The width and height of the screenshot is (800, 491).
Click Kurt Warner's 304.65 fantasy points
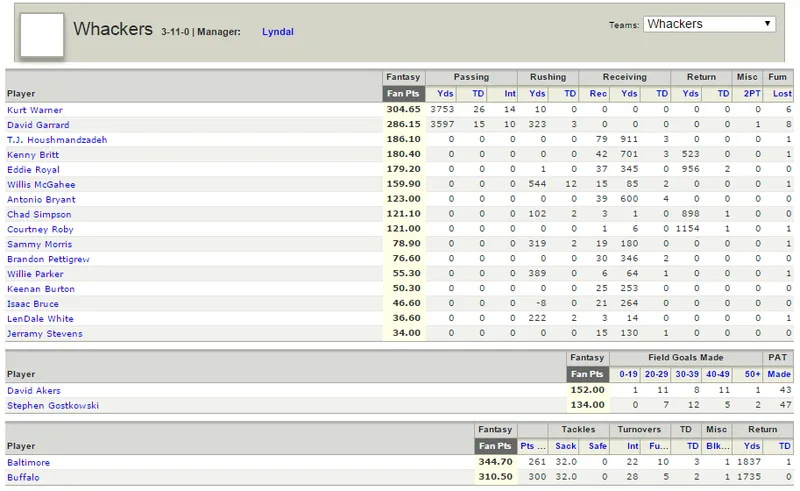click(x=403, y=109)
